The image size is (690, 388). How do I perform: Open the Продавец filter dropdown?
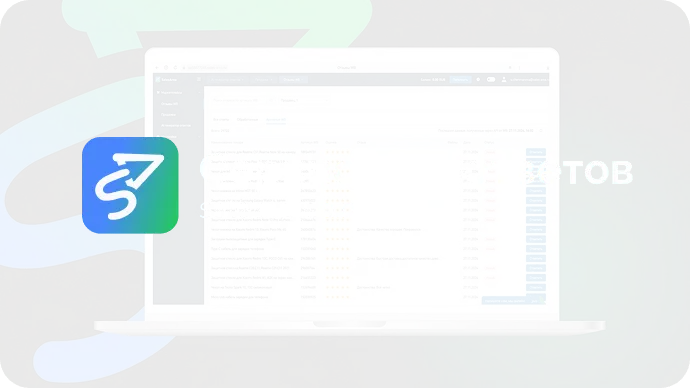(305, 100)
